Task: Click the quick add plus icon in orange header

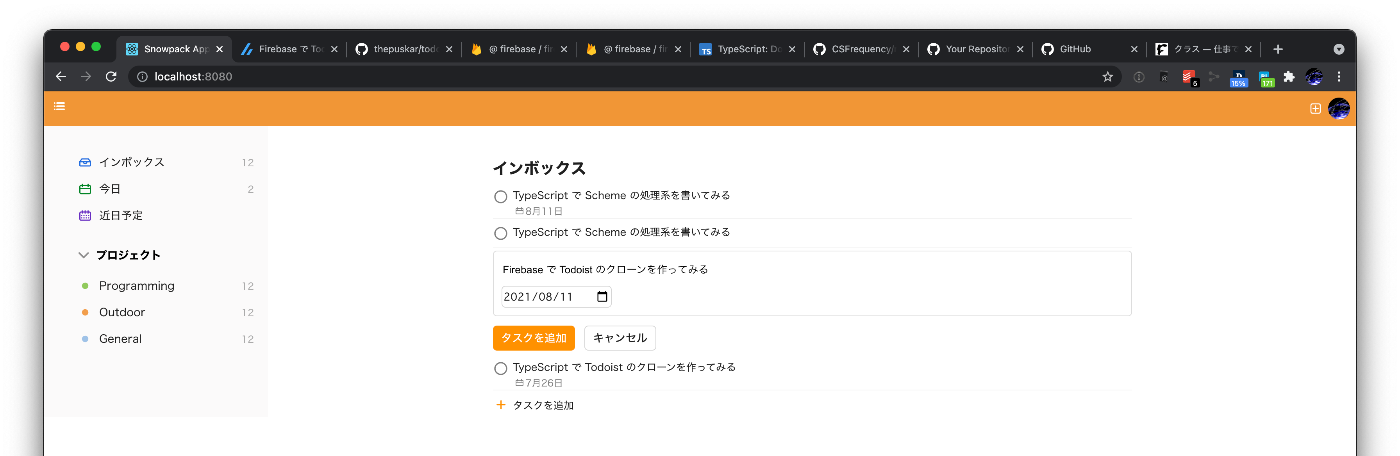Action: coord(1316,108)
